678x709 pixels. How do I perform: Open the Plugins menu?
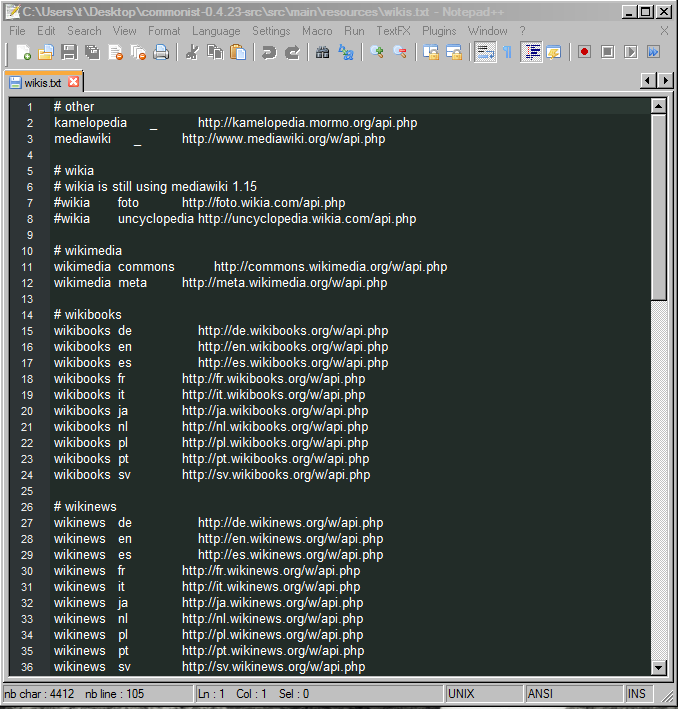[x=439, y=31]
